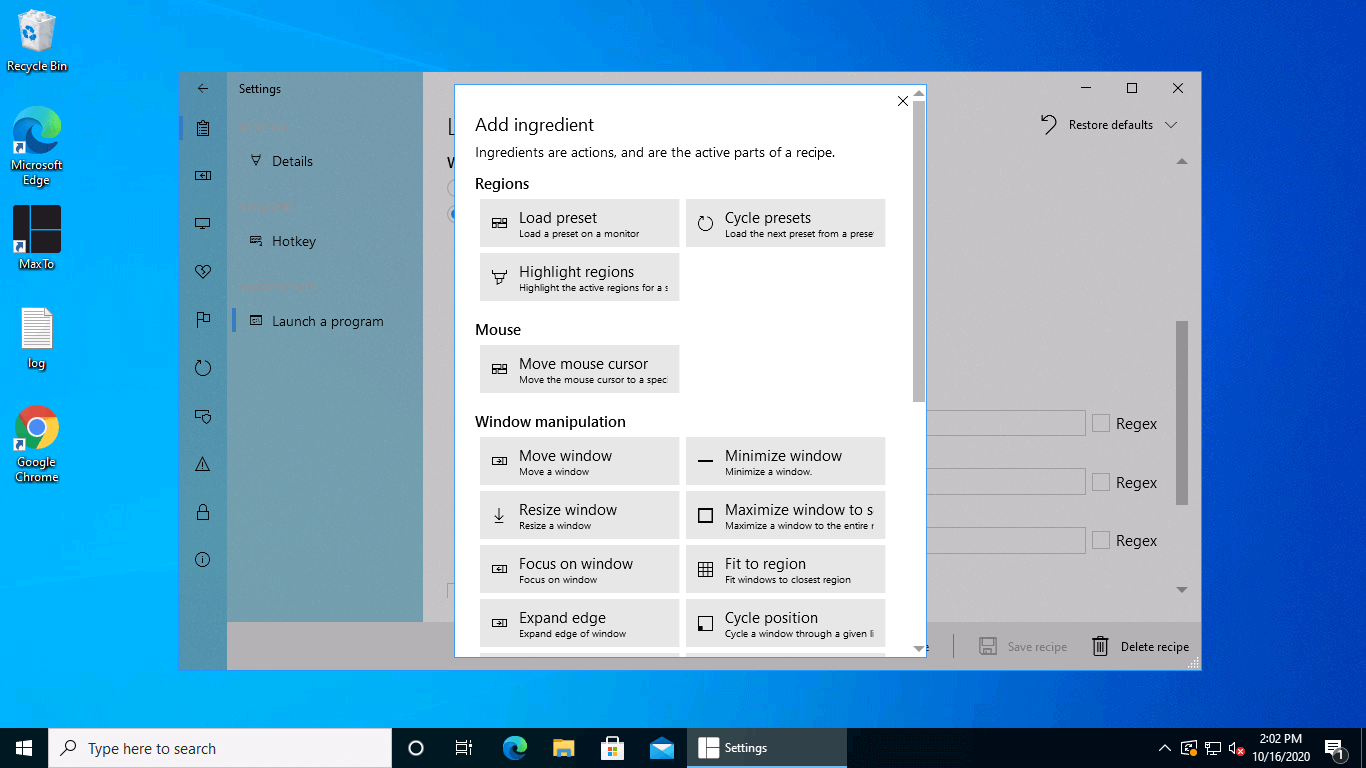Check the bottom Regex checkbox
The width and height of the screenshot is (1366, 768).
click(1101, 541)
